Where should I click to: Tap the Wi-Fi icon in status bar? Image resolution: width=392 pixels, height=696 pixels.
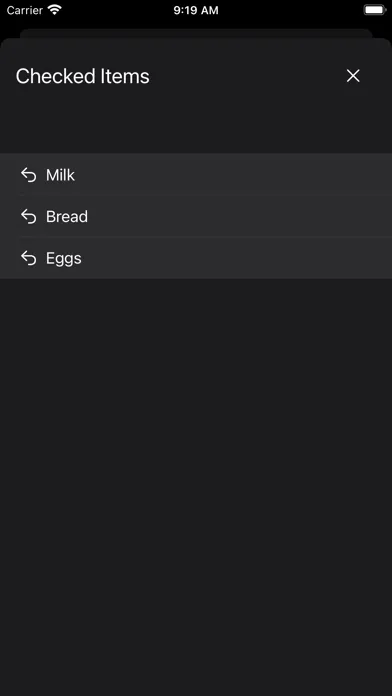(x=55, y=10)
